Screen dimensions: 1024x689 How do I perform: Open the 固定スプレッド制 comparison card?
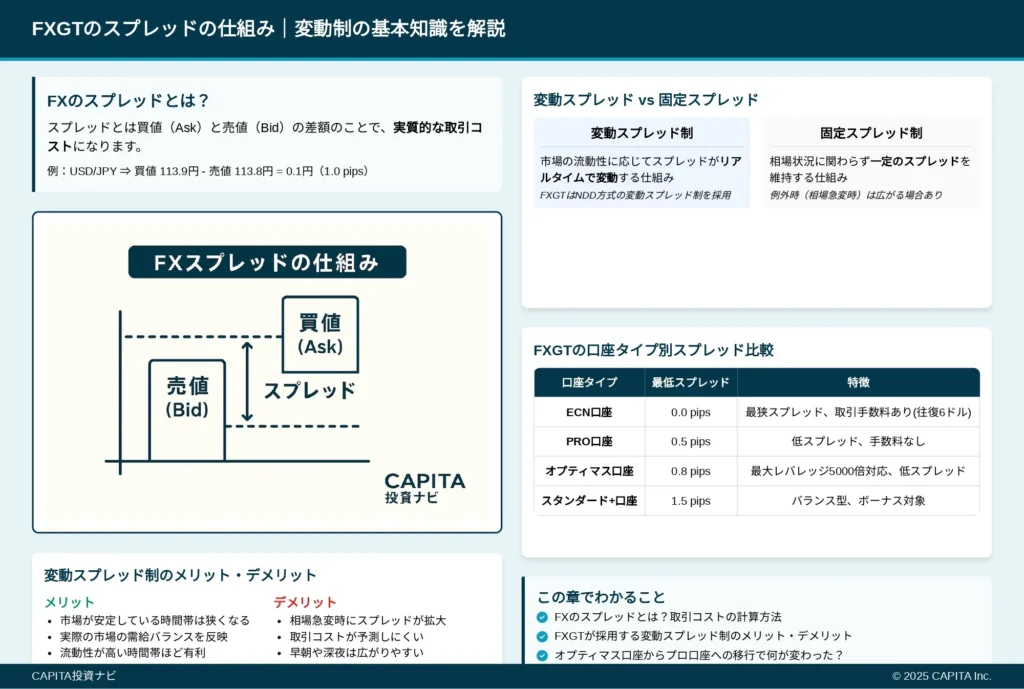[x=871, y=163]
